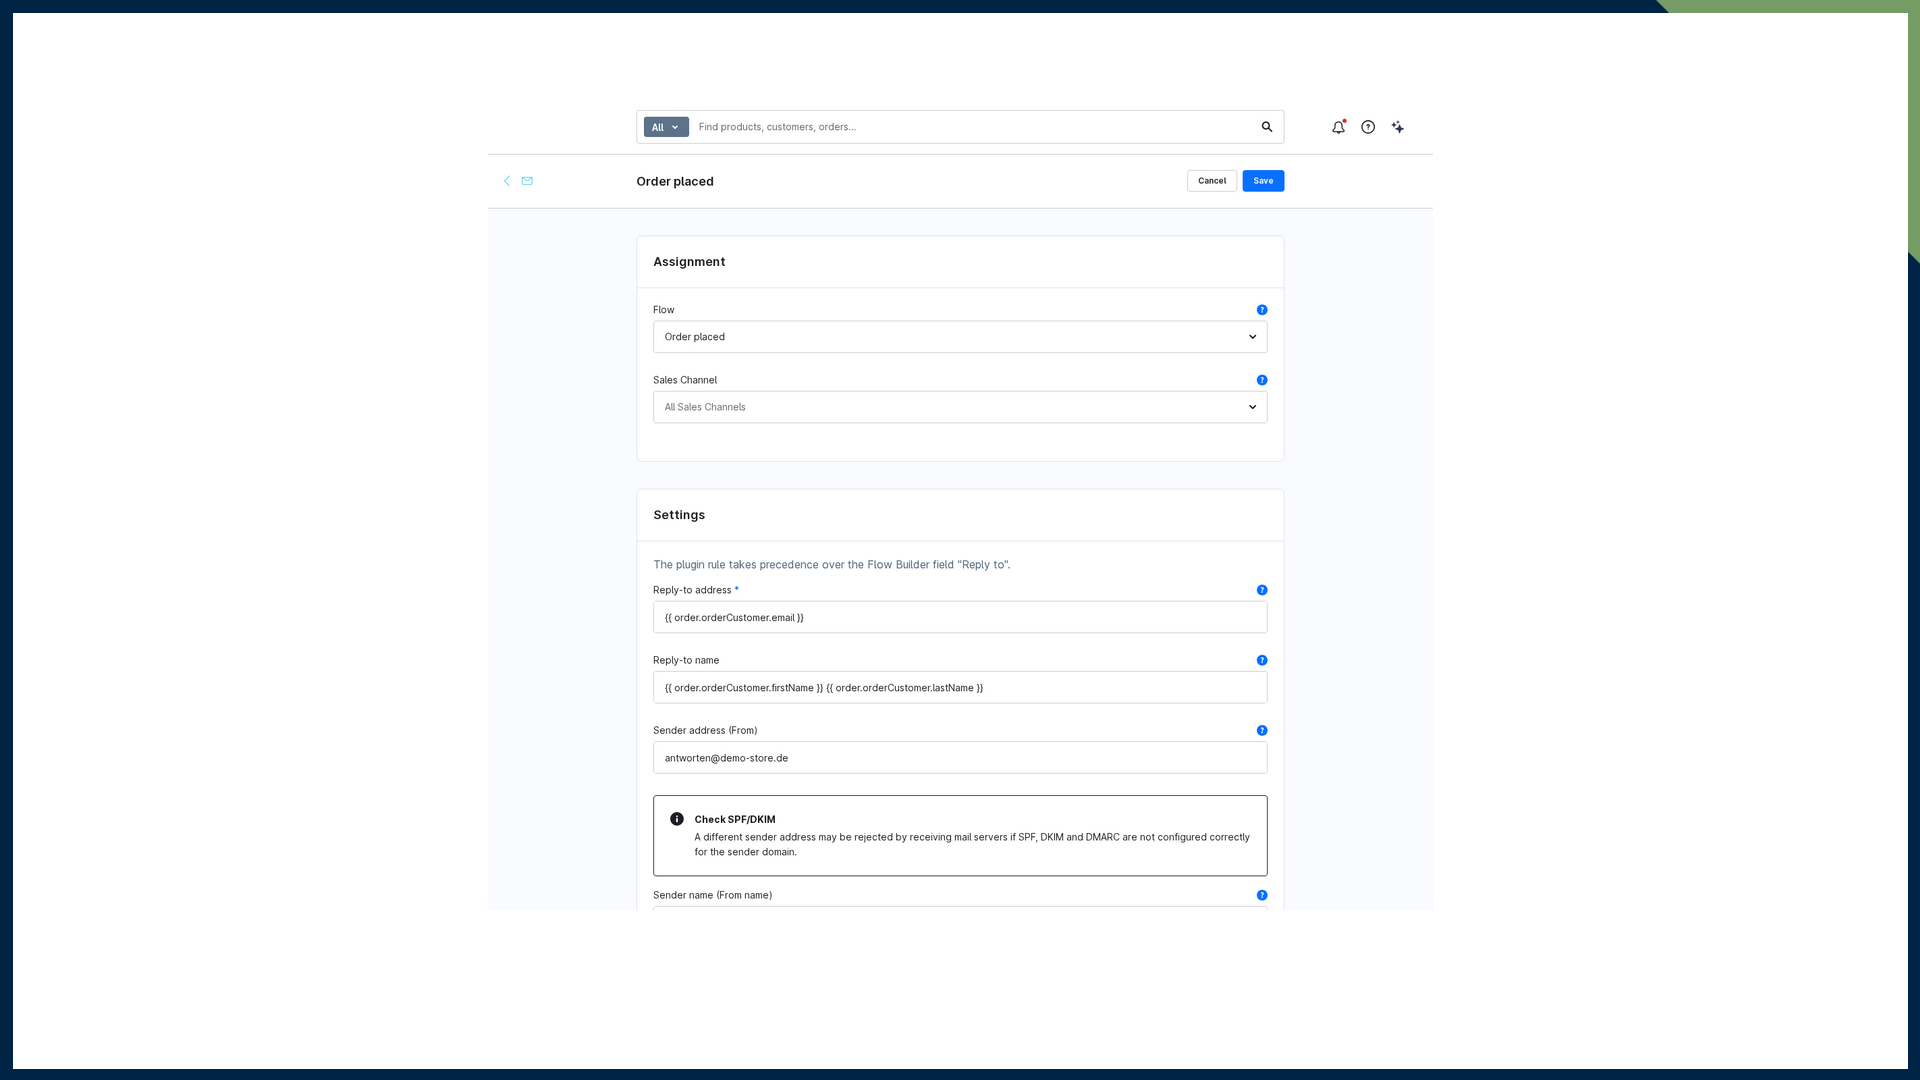The width and height of the screenshot is (1920, 1080).
Task: Click the Sender address field with antworten@demo-store.de
Action: click(x=960, y=758)
